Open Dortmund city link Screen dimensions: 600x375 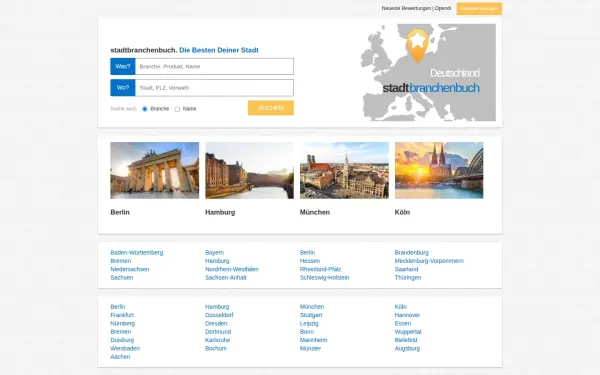pos(218,332)
